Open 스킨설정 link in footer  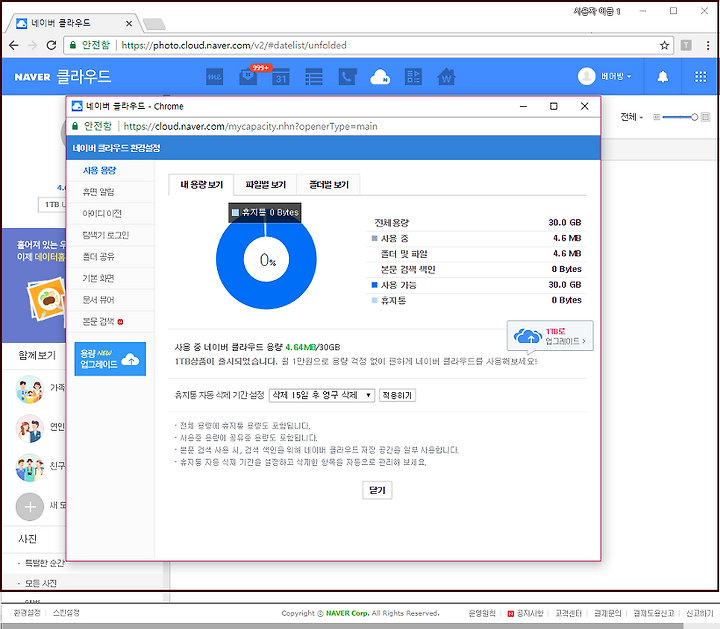pyautogui.click(x=66, y=612)
